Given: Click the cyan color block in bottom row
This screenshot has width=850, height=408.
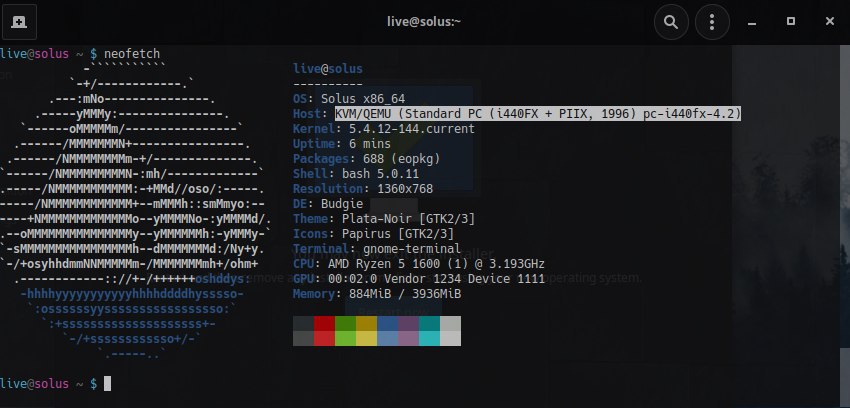Looking at the screenshot, I should pos(429,338).
